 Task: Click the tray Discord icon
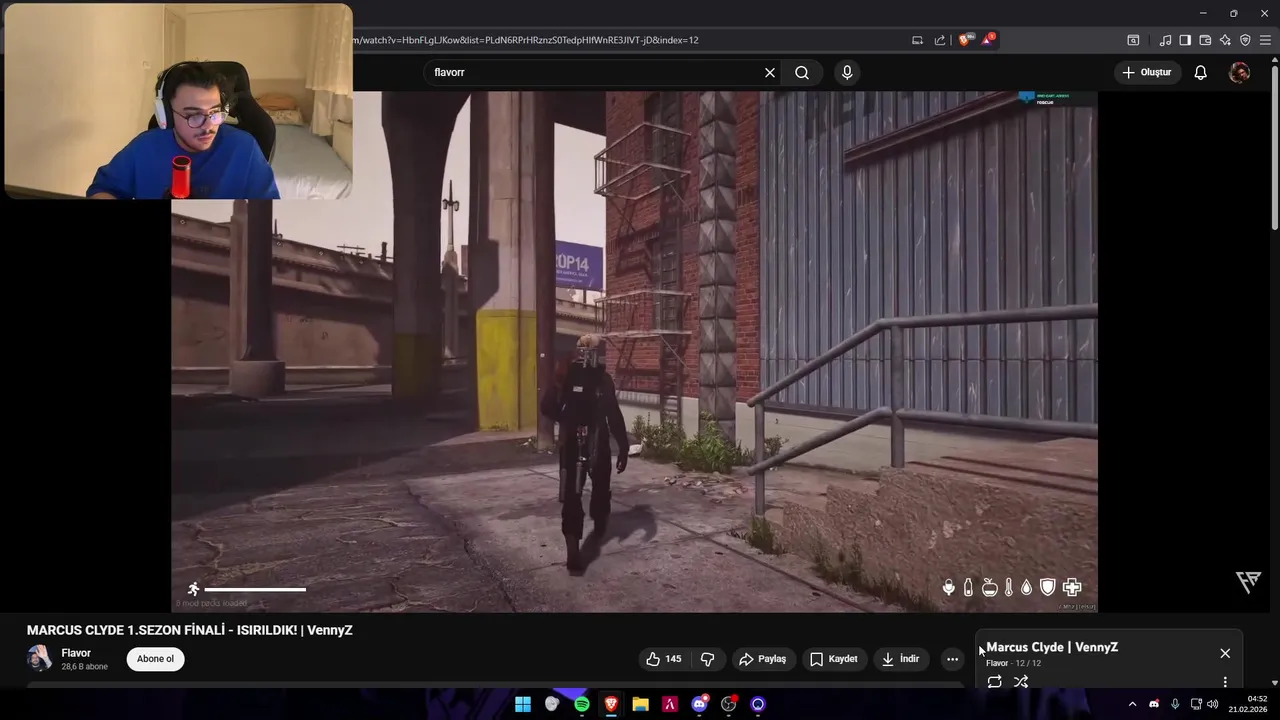tap(1154, 704)
